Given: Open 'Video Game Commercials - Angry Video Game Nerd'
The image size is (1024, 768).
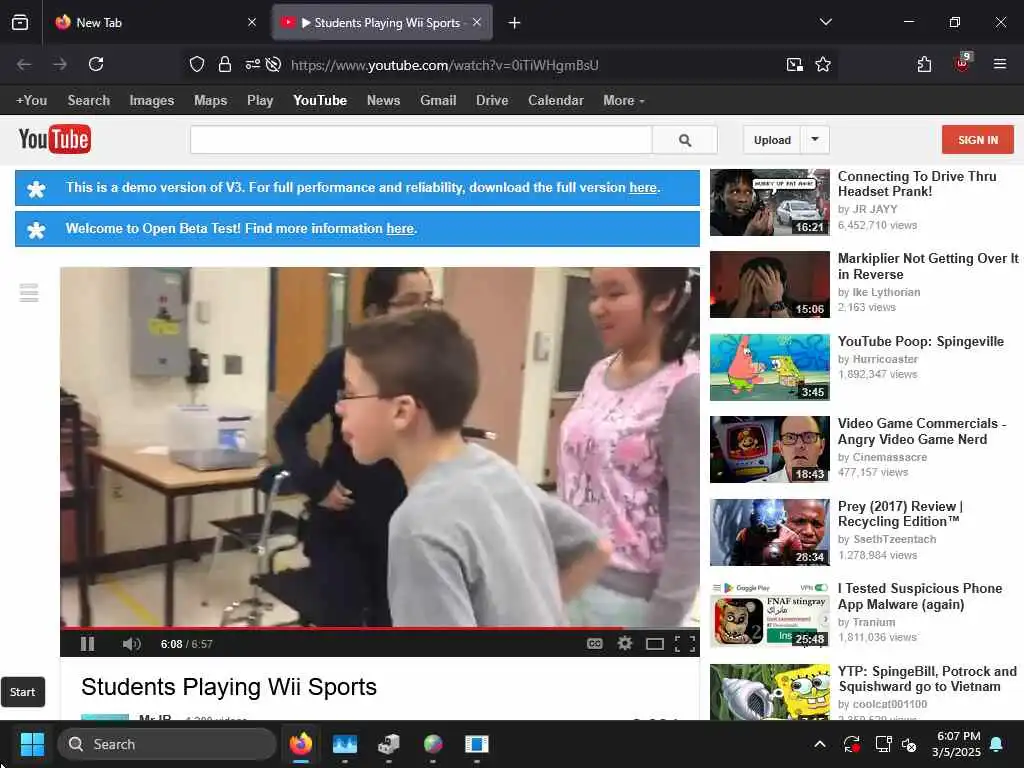Looking at the screenshot, I should point(921,431).
